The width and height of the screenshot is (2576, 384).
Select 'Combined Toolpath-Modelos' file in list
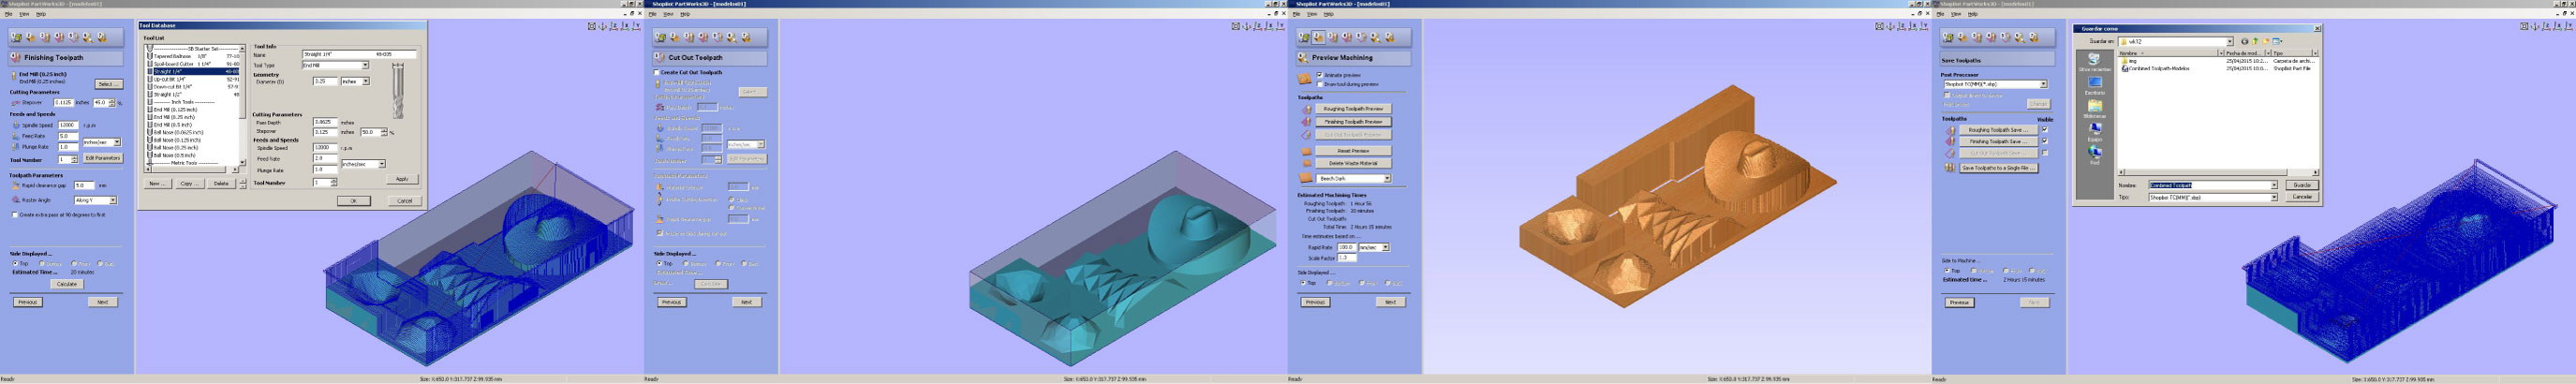click(x=2156, y=69)
